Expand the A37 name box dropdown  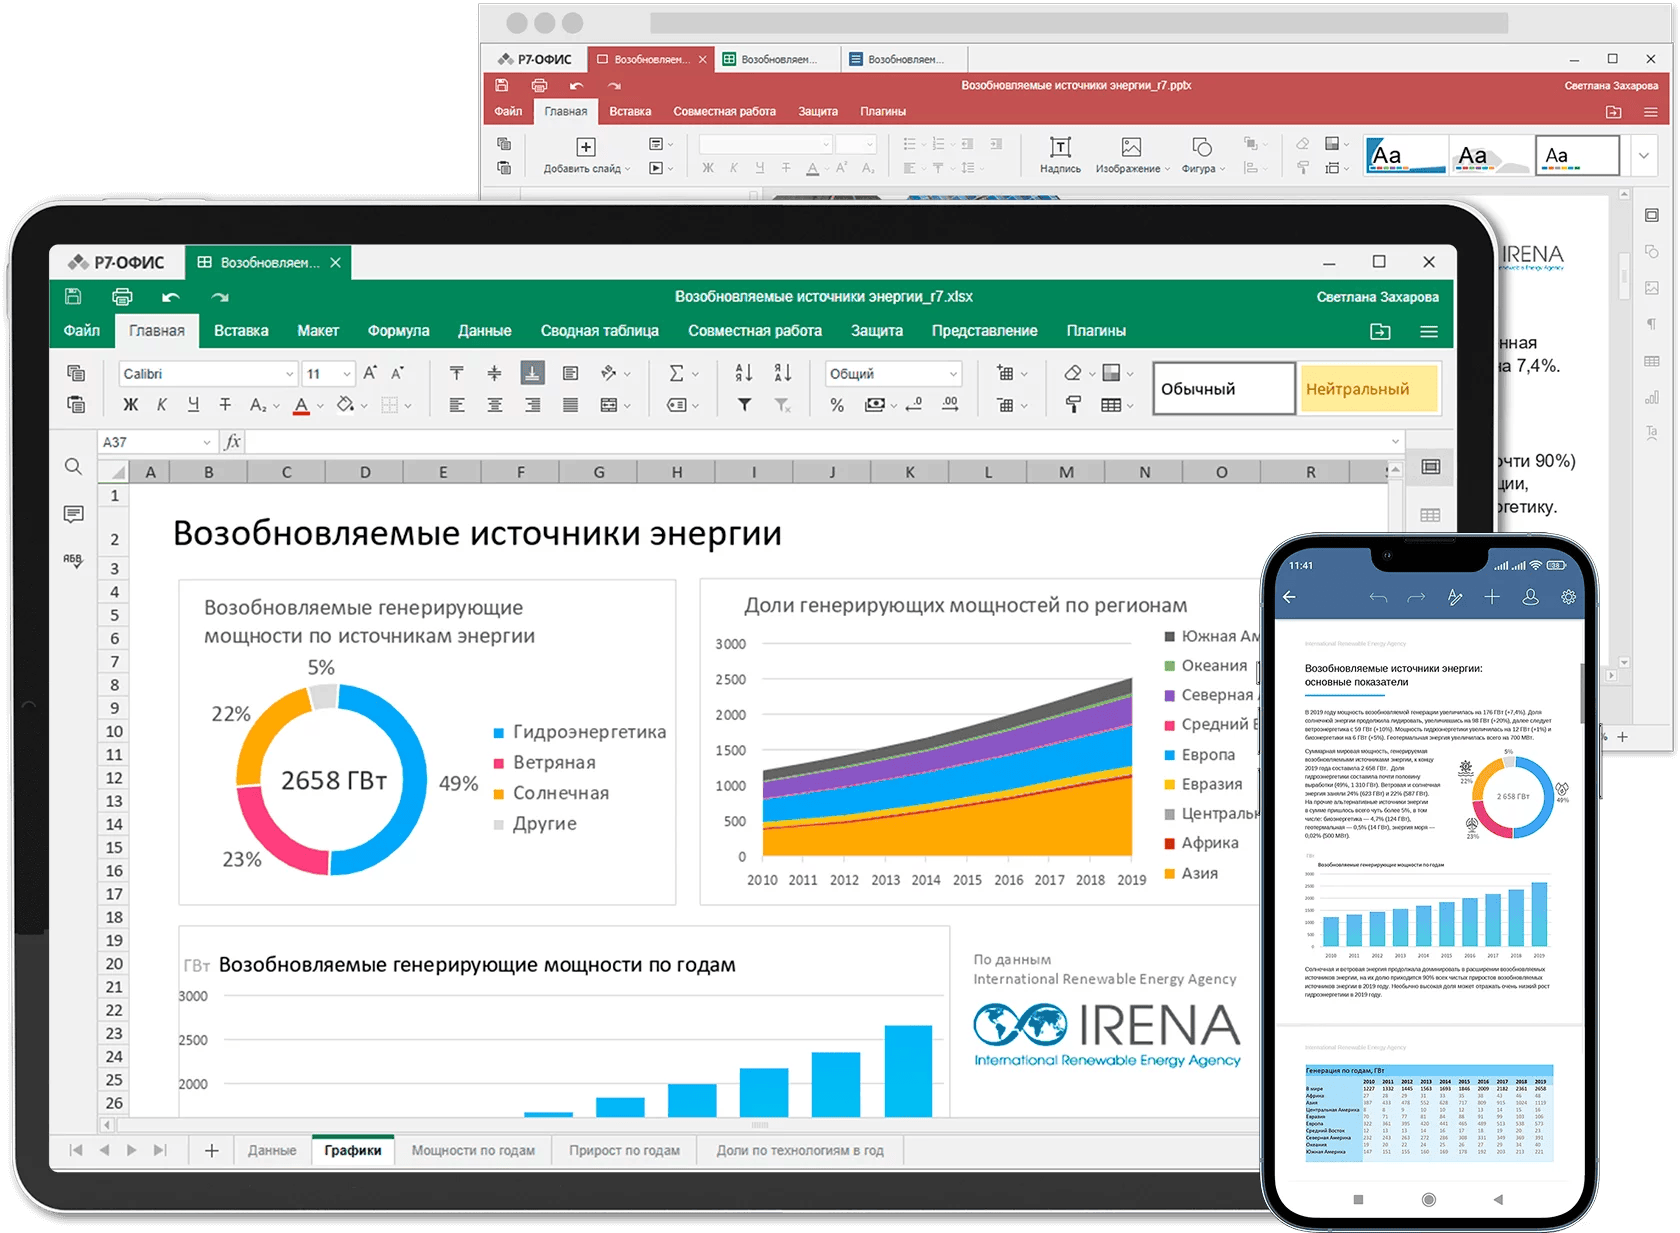(x=207, y=442)
